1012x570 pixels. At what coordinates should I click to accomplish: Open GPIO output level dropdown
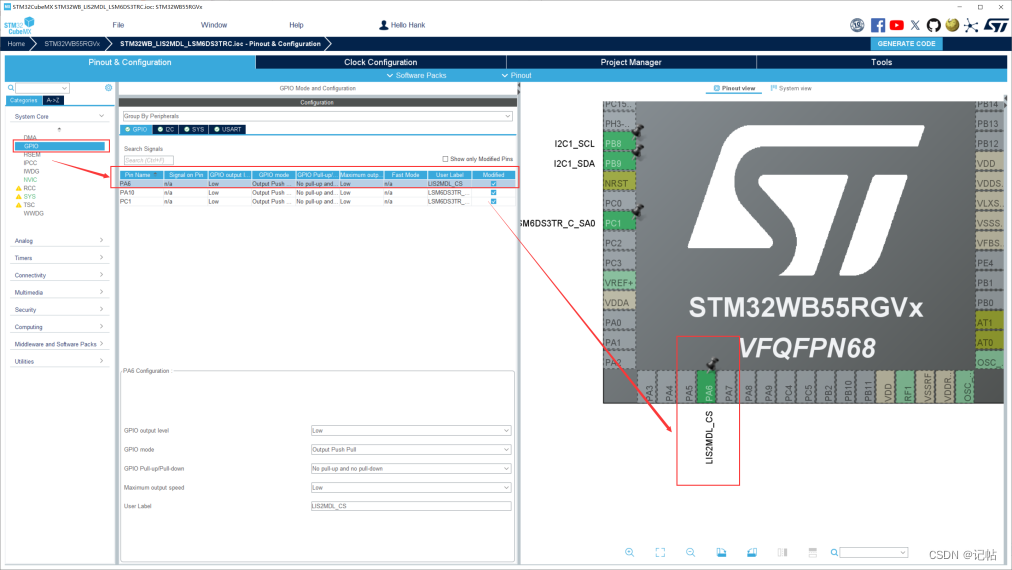pos(411,431)
